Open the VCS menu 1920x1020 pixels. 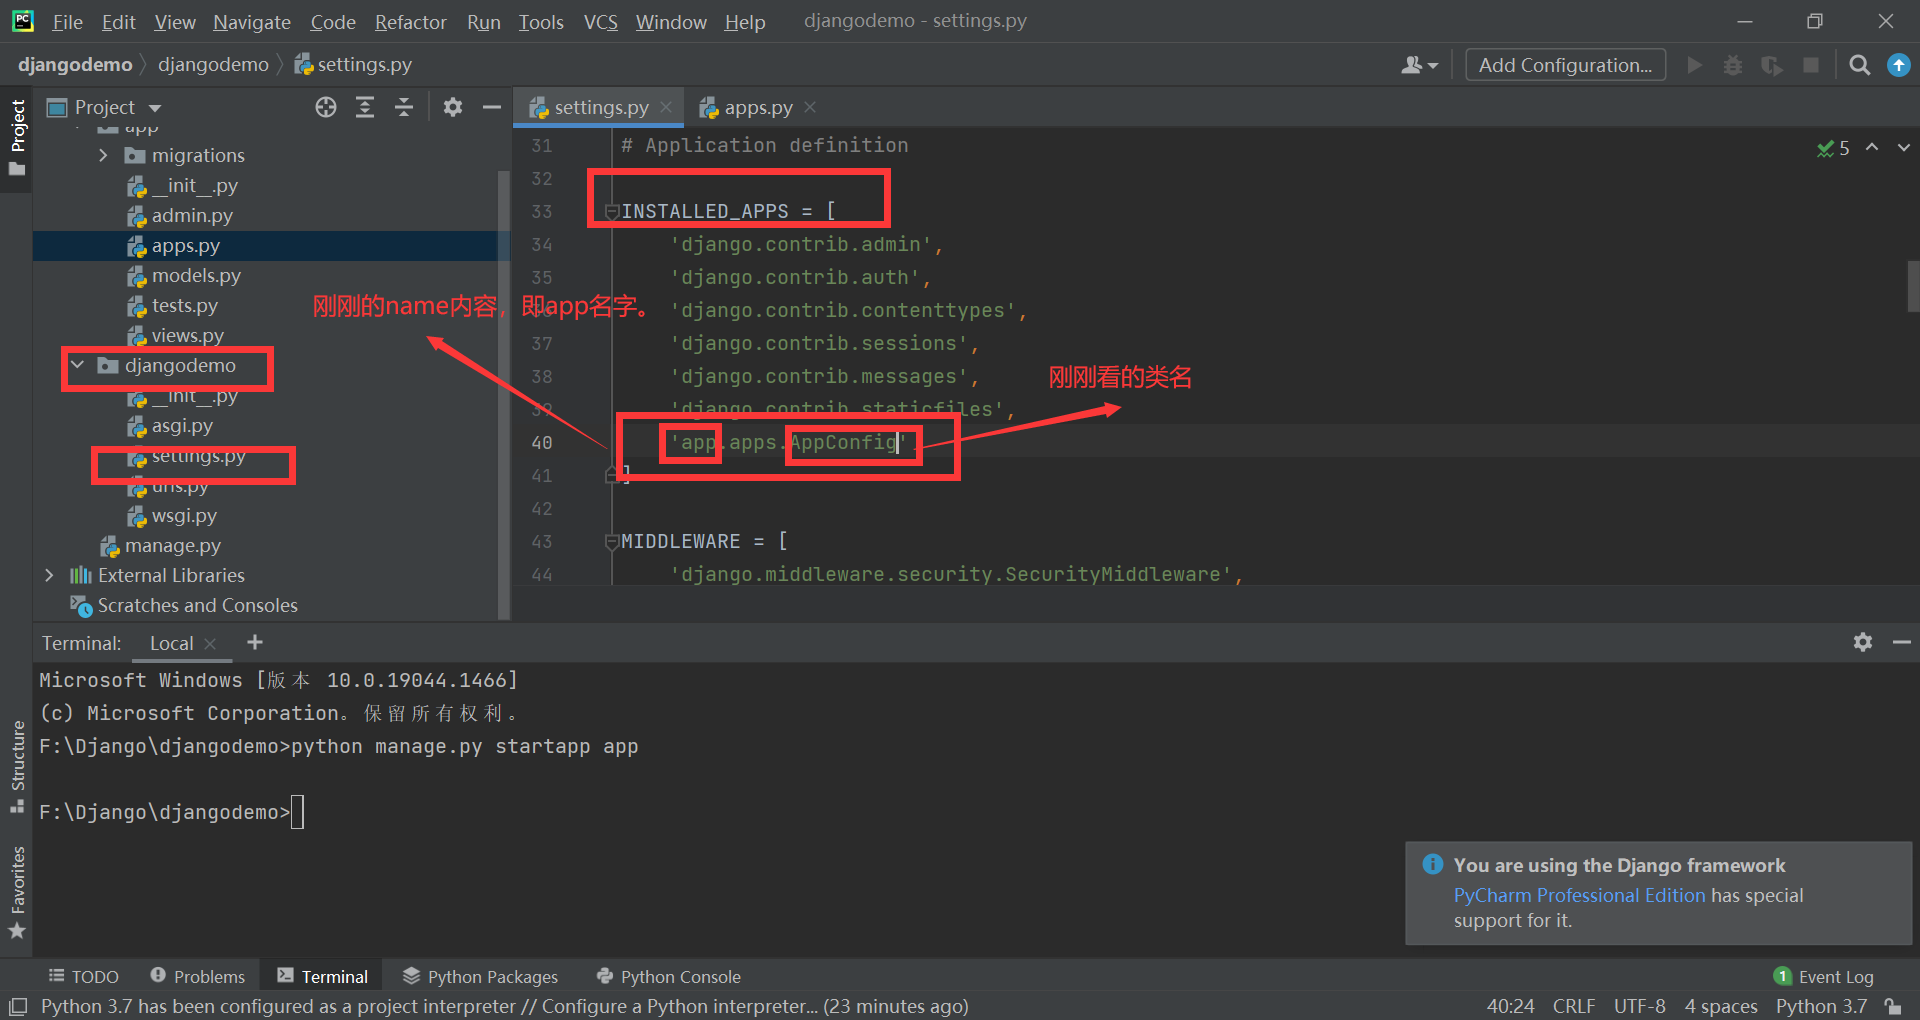[x=600, y=22]
